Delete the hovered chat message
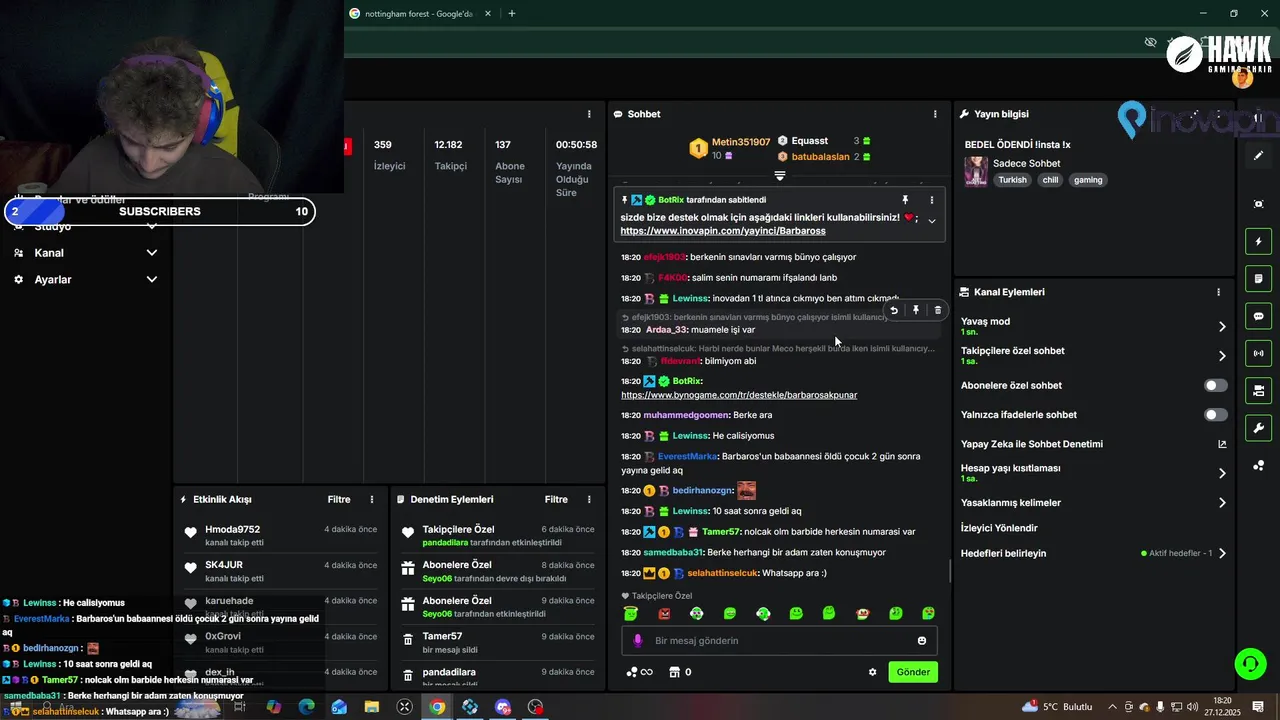Viewport: 1280px width, 720px height. point(937,310)
